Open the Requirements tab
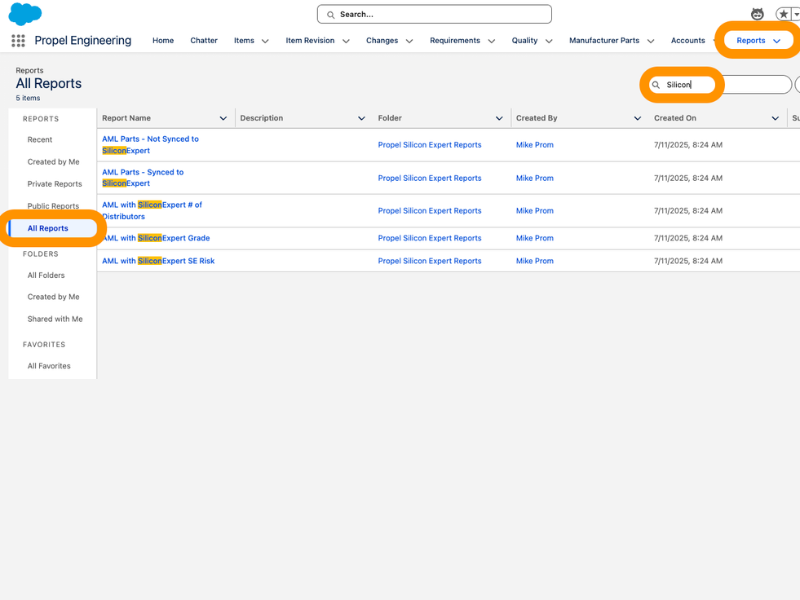 pyautogui.click(x=455, y=40)
